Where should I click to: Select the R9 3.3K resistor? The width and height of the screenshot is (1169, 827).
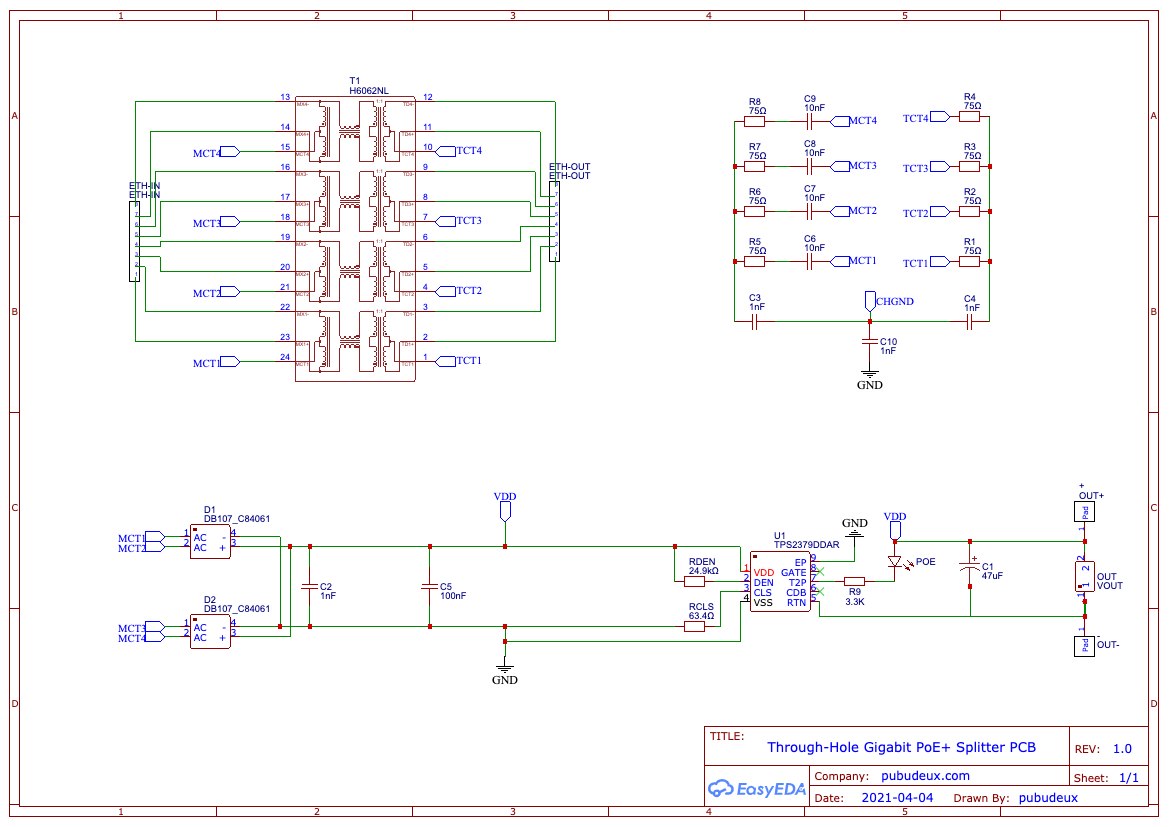pos(854,582)
